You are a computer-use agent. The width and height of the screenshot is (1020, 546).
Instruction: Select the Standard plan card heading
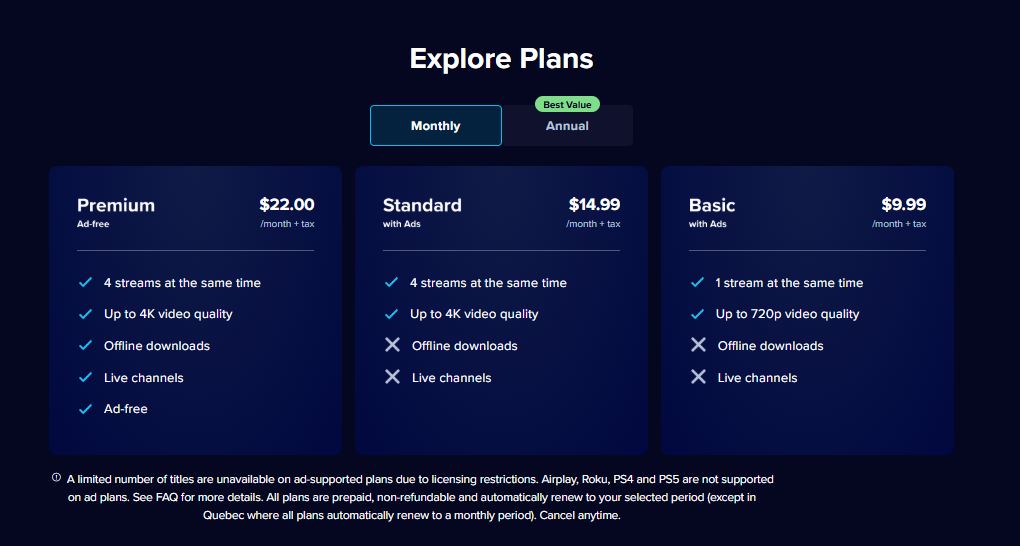point(422,205)
